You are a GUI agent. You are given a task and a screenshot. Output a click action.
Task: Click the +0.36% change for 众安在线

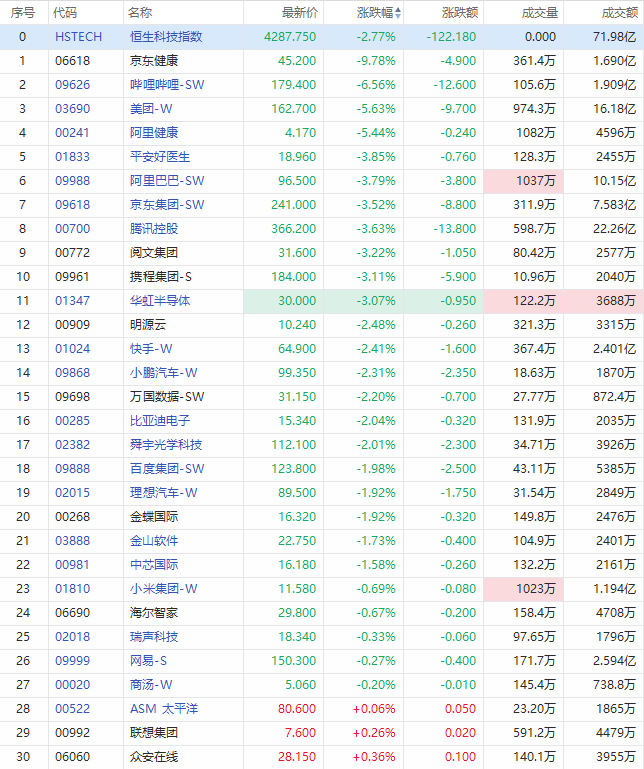374,757
